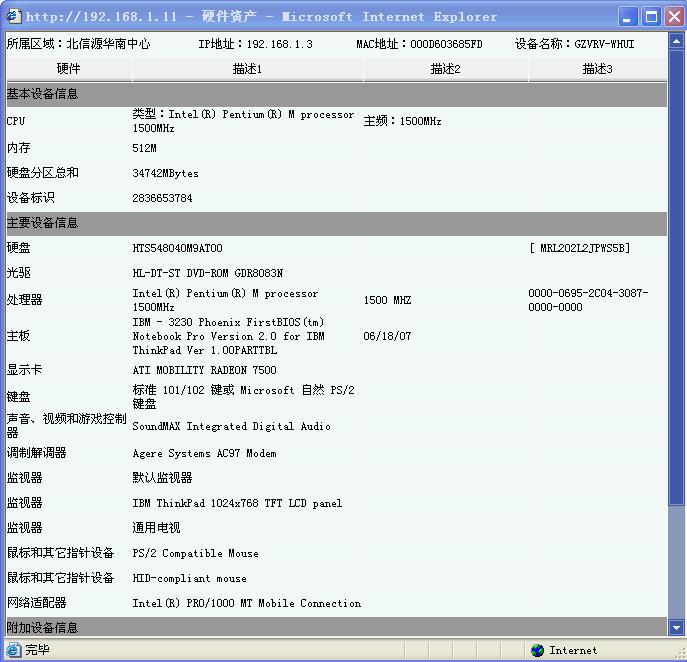Click the Agere Systems AC97 Modem value
This screenshot has height=662, width=687.
pos(205,453)
